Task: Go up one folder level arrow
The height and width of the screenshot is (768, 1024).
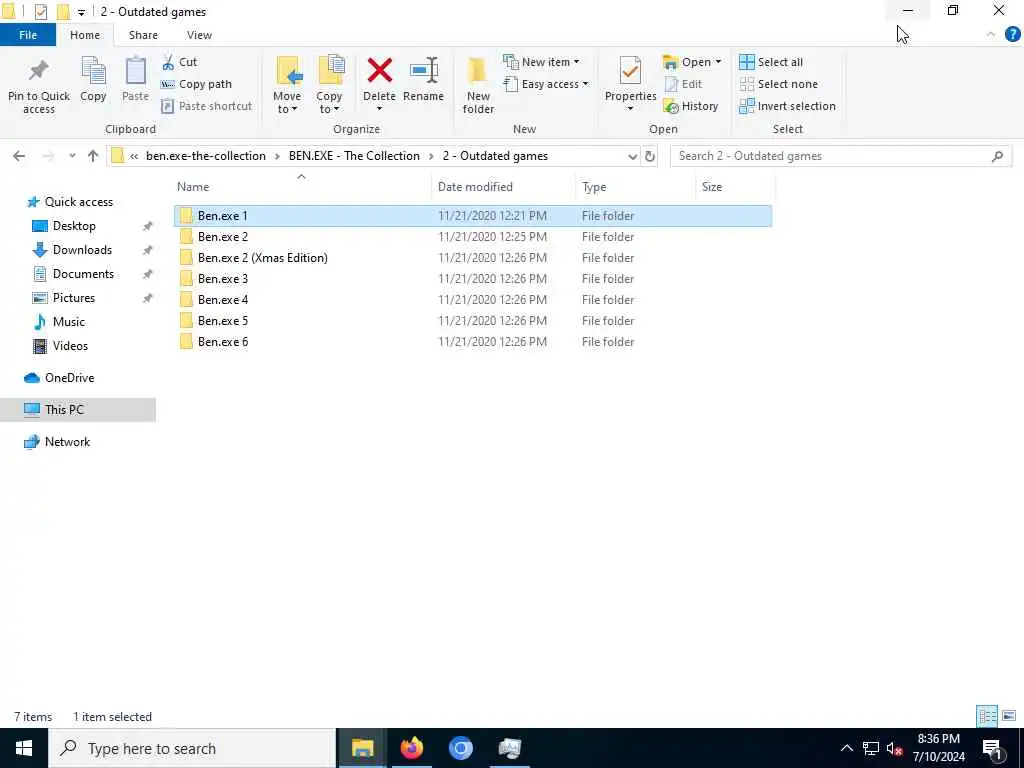Action: [93, 156]
